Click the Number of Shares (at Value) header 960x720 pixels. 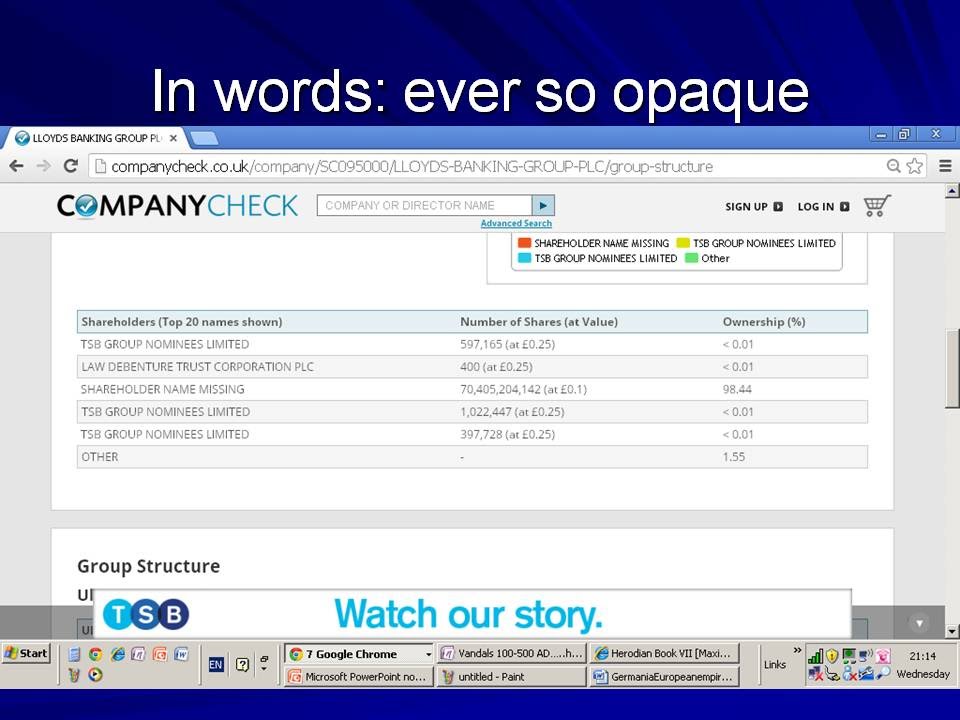[539, 322]
